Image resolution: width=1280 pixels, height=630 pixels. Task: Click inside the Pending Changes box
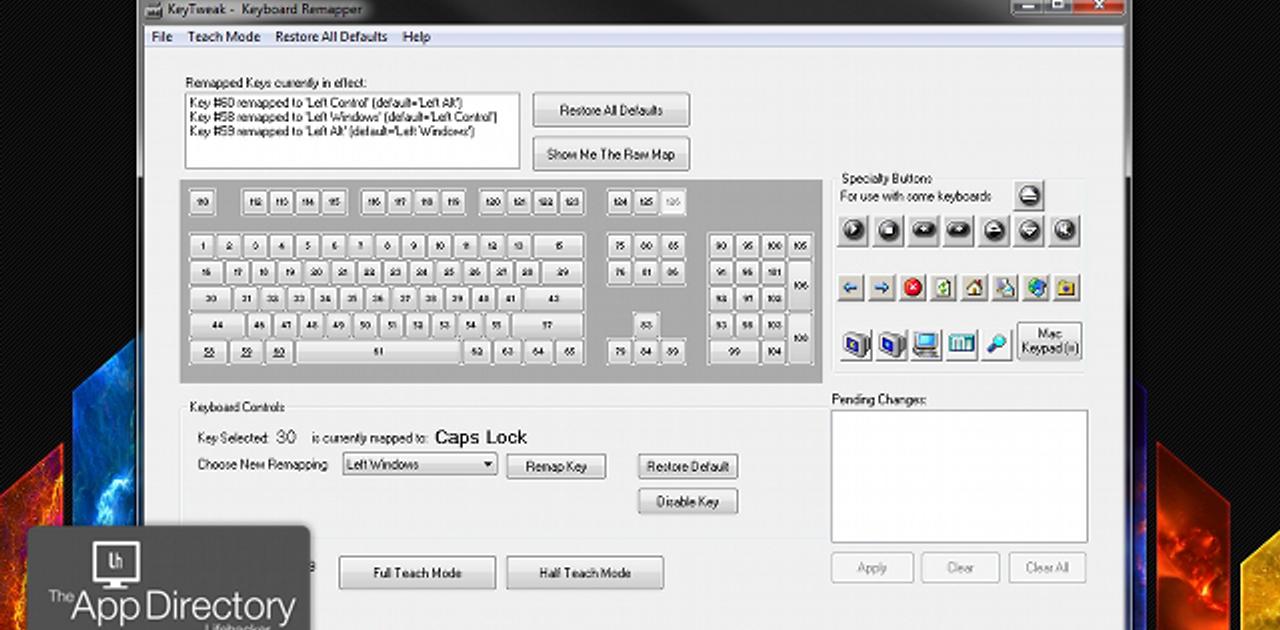(x=959, y=476)
